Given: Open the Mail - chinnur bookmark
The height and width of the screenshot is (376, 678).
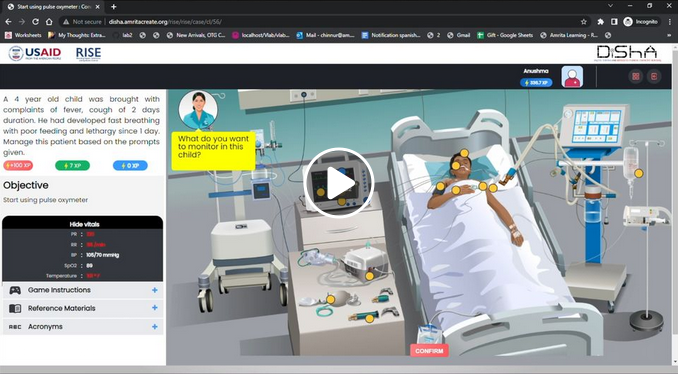Looking at the screenshot, I should (325, 35).
